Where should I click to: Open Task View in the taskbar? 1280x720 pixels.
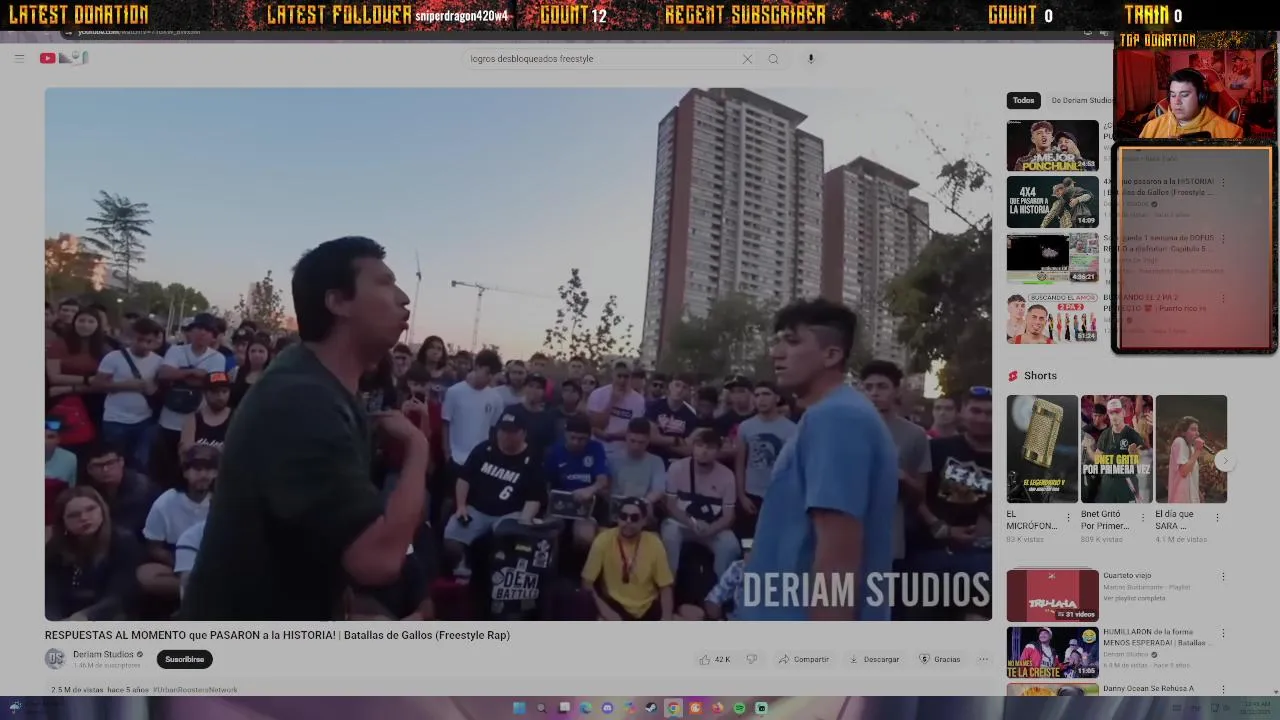tap(564, 707)
